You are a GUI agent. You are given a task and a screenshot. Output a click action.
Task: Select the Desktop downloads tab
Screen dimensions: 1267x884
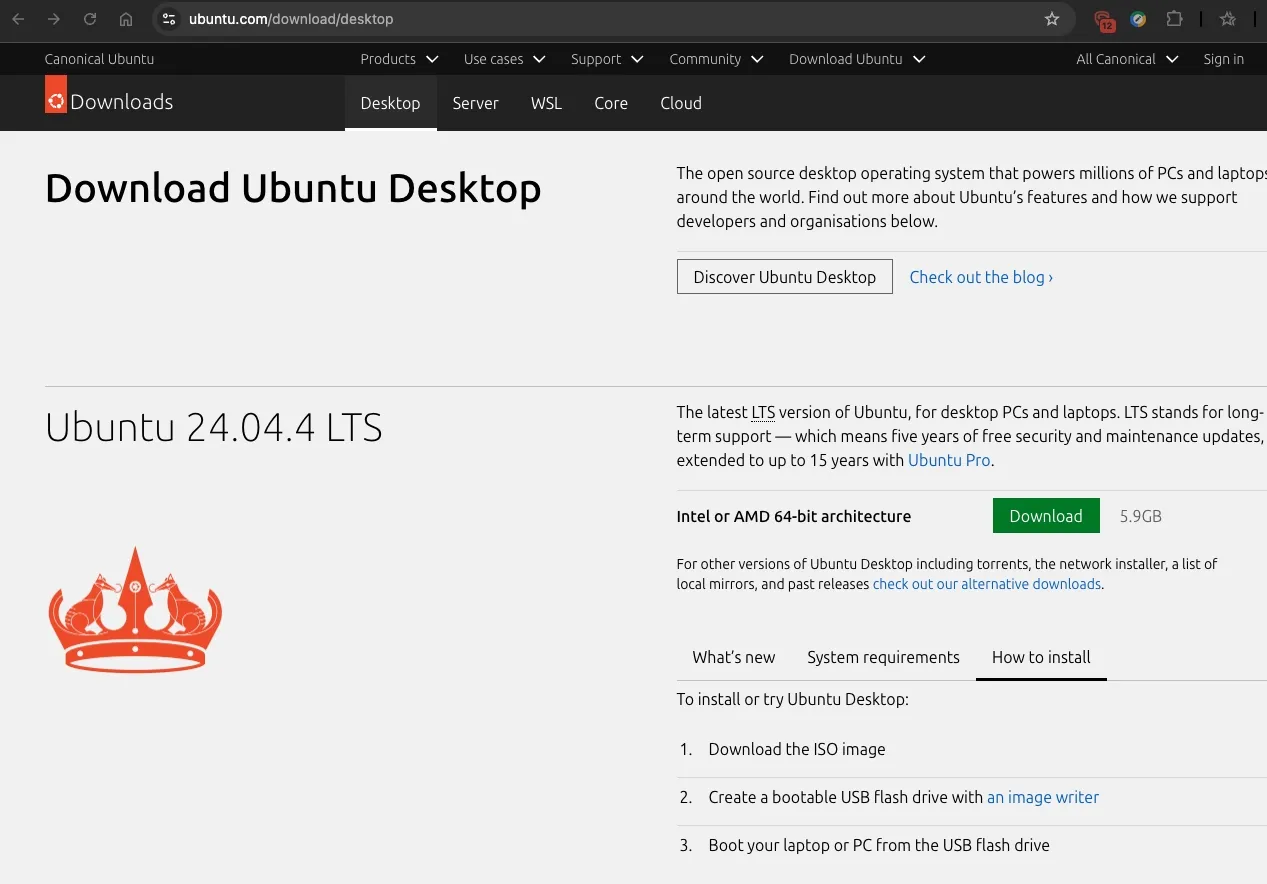(390, 103)
